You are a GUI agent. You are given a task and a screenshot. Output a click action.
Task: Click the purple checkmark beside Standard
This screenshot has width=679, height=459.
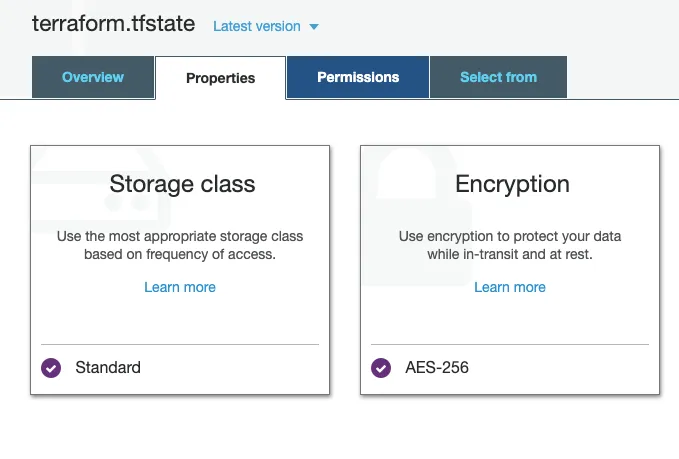pyautogui.click(x=51, y=368)
